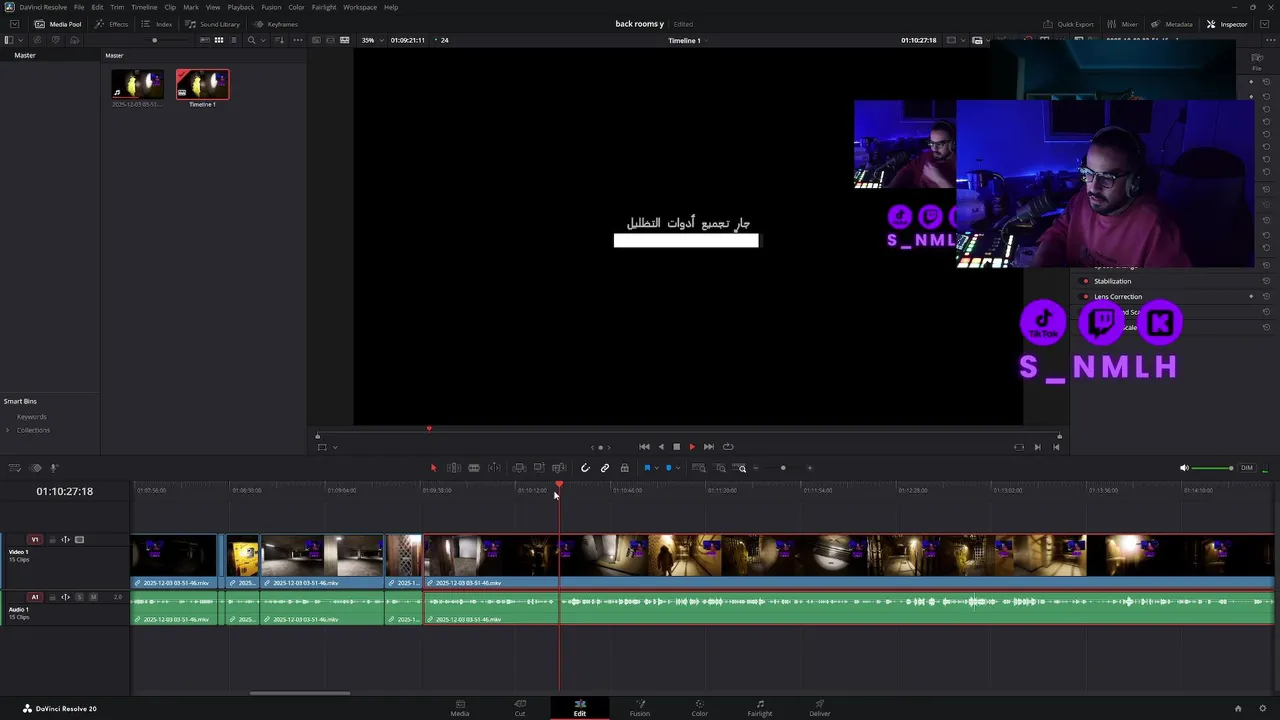Open the media pool sort options
Screen dimensions: 1280x720
point(282,40)
